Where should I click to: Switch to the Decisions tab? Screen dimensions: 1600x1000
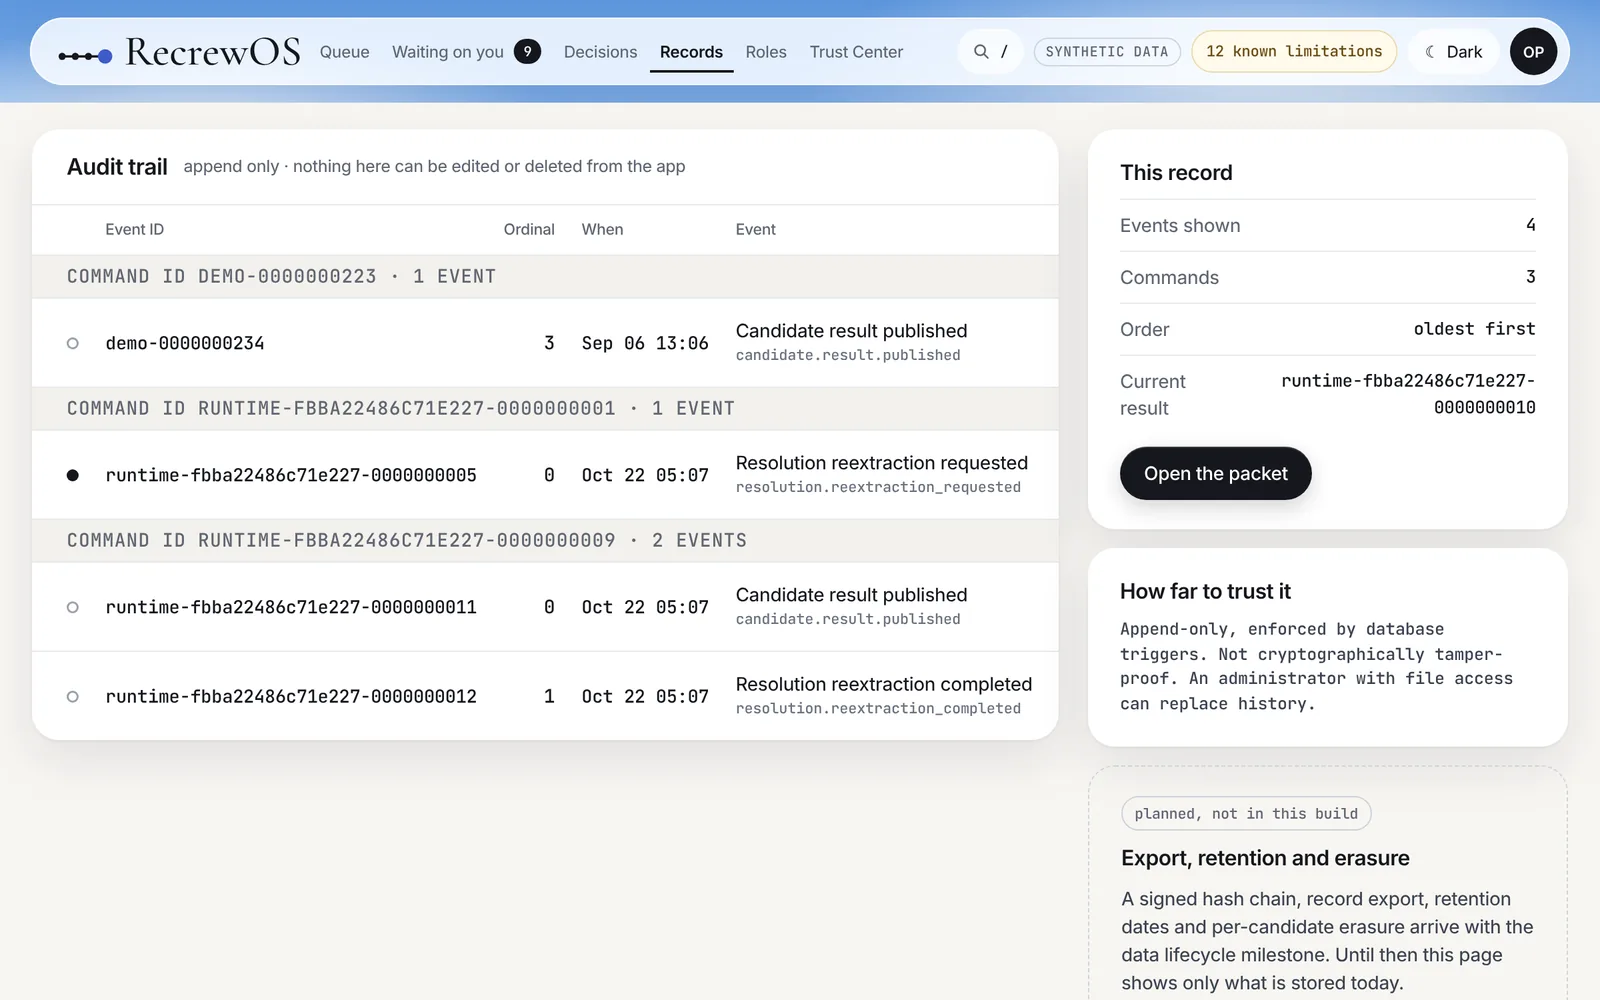[600, 52]
